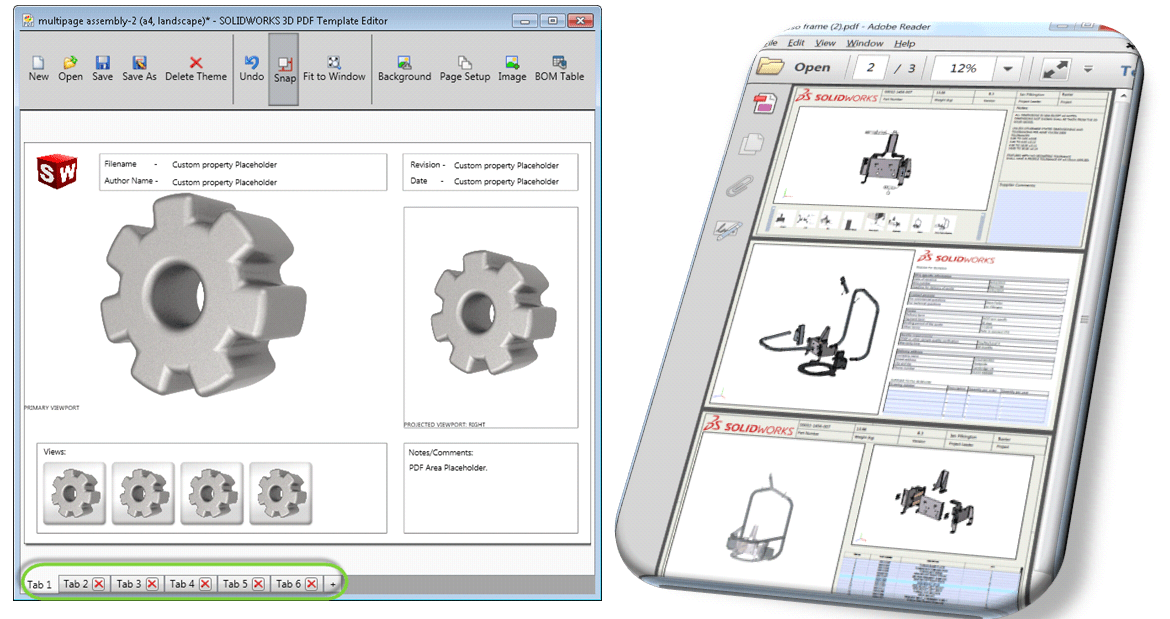Image resolution: width=1170 pixels, height=619 pixels.
Task: Select the primary viewport gear model
Action: [x=203, y=295]
